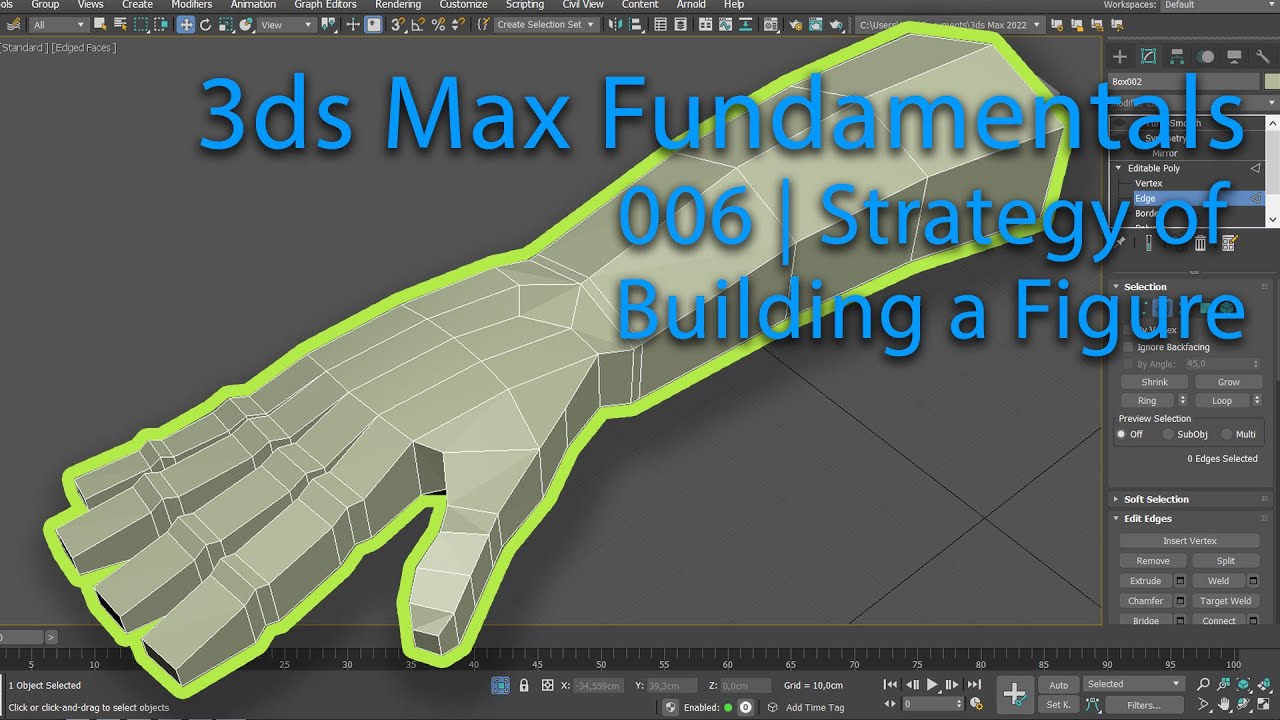Viewport: 1280px width, 720px height.
Task: Click object color swatch beside Box002
Action: point(1271,81)
